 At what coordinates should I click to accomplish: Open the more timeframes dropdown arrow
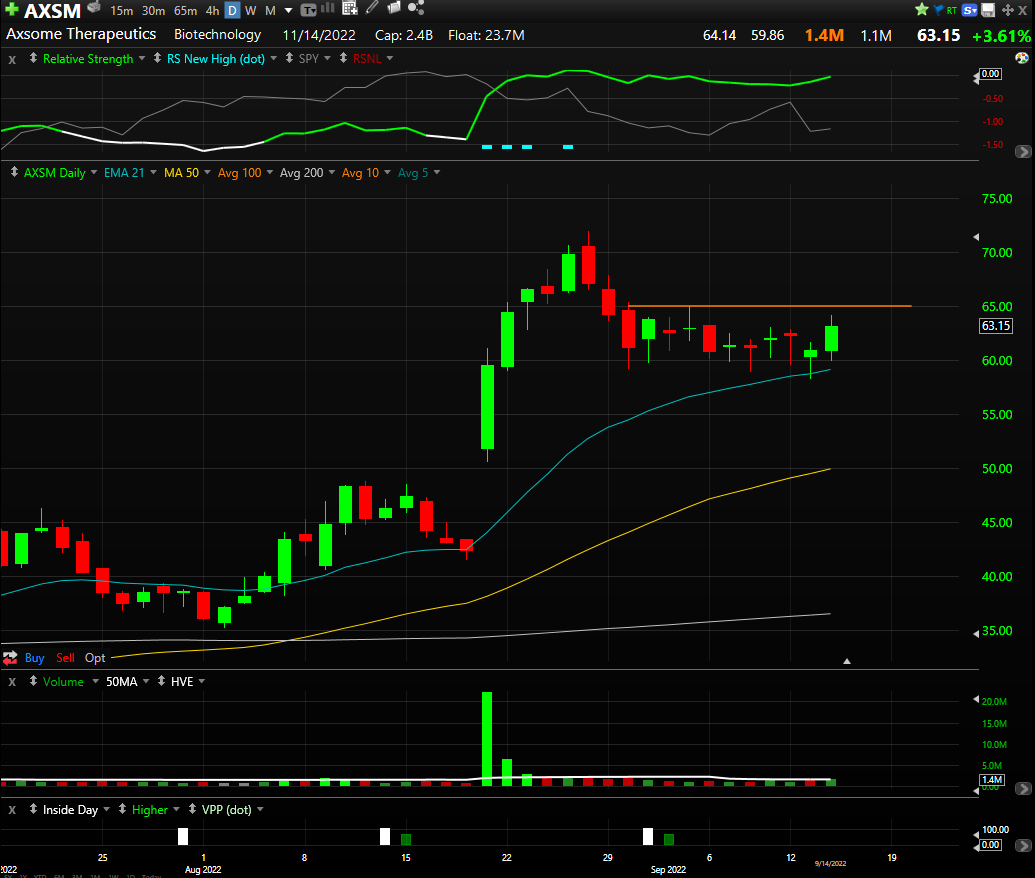[x=288, y=11]
